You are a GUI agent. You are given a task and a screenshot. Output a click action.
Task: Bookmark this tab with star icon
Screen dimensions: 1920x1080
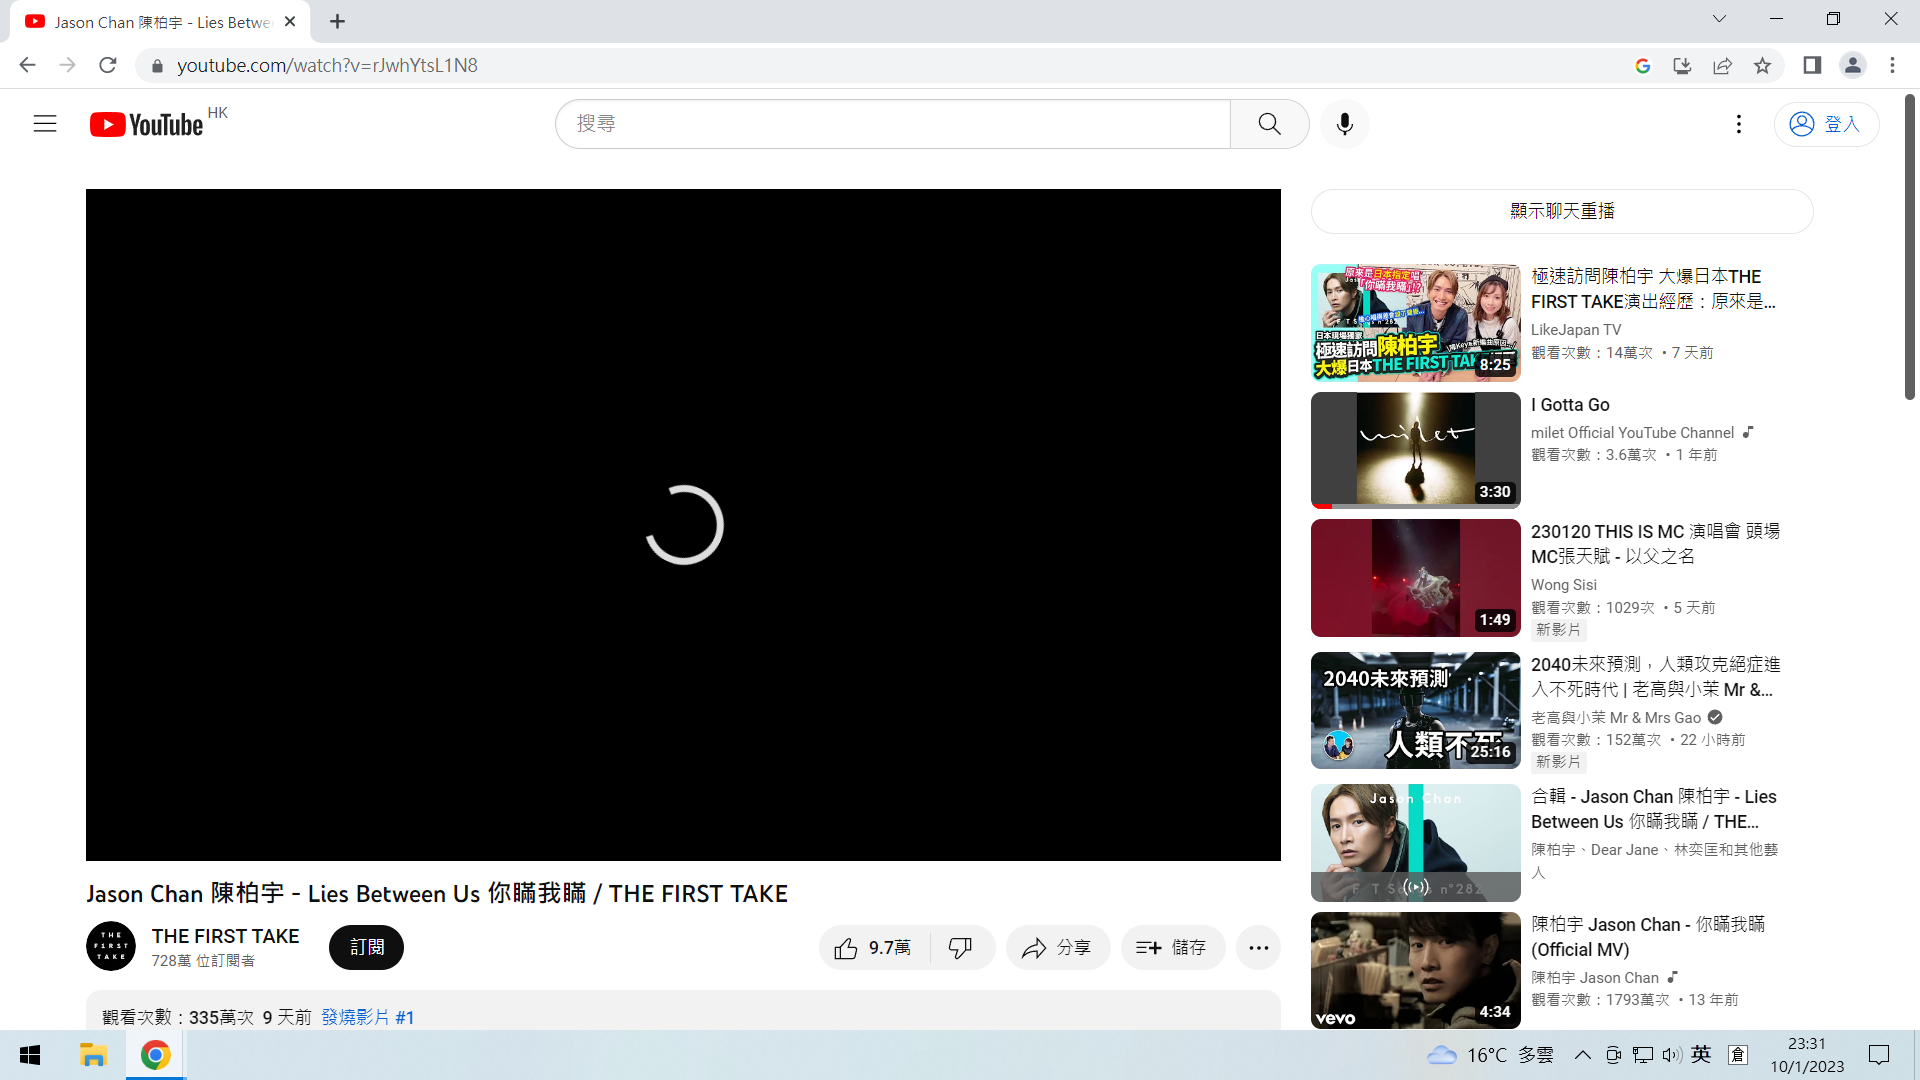pos(1762,65)
